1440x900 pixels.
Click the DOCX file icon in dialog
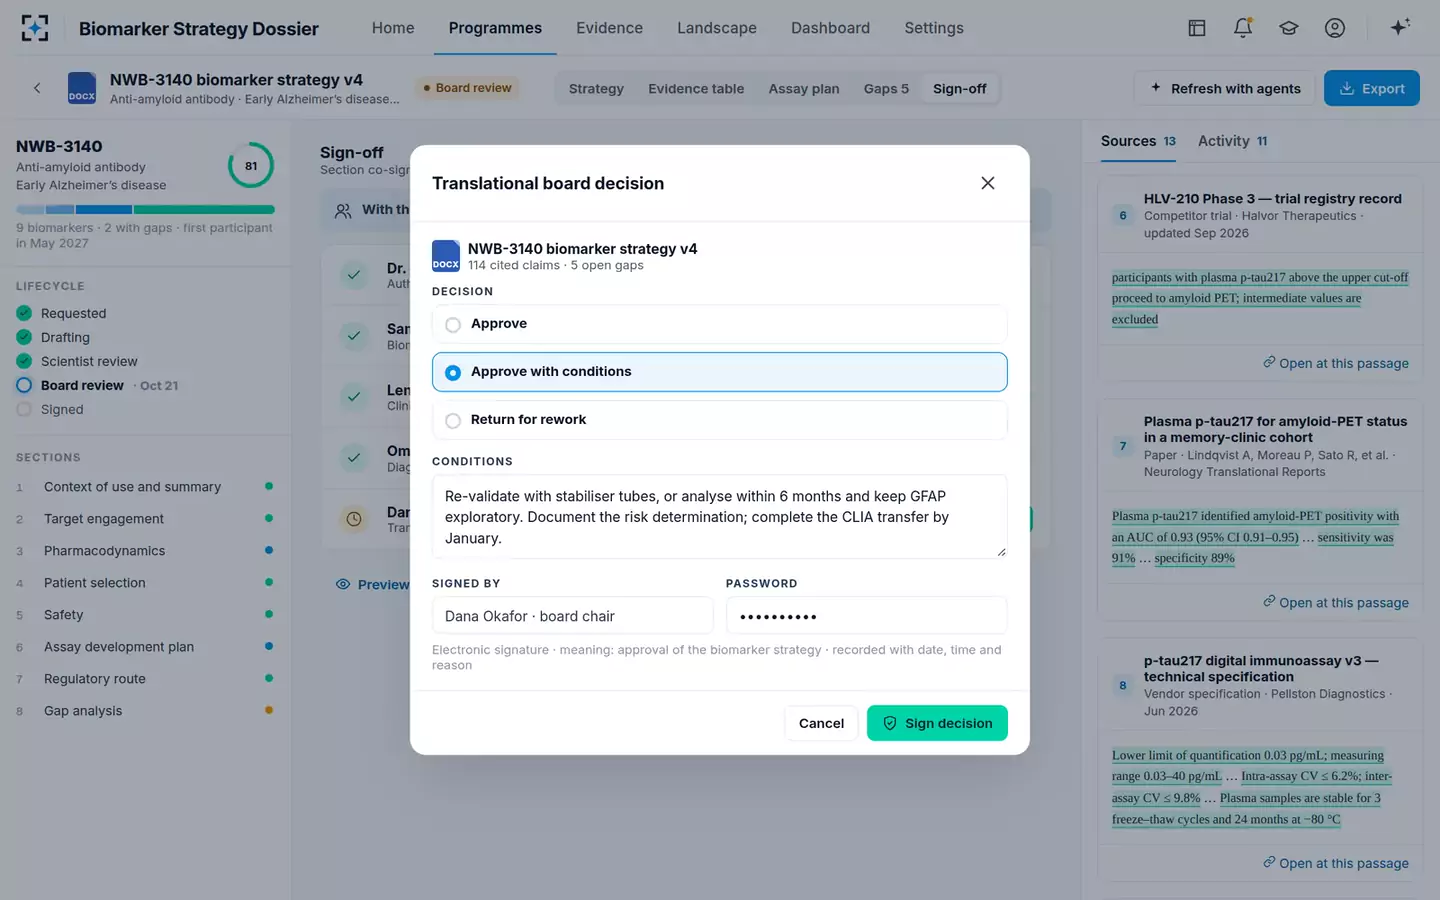pyautogui.click(x=446, y=256)
